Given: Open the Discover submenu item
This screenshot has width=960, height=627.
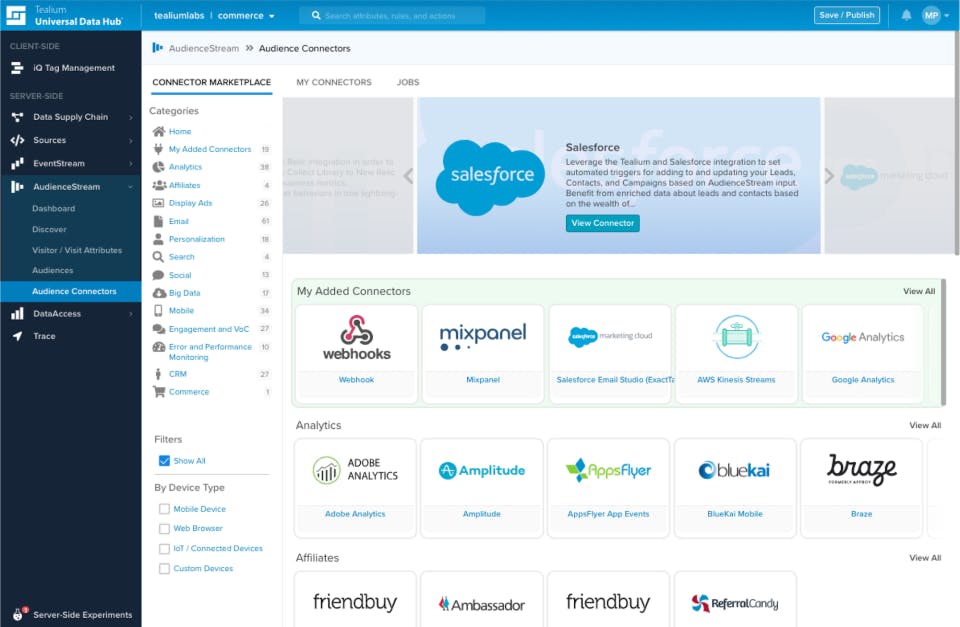Looking at the screenshot, I should coord(50,229).
